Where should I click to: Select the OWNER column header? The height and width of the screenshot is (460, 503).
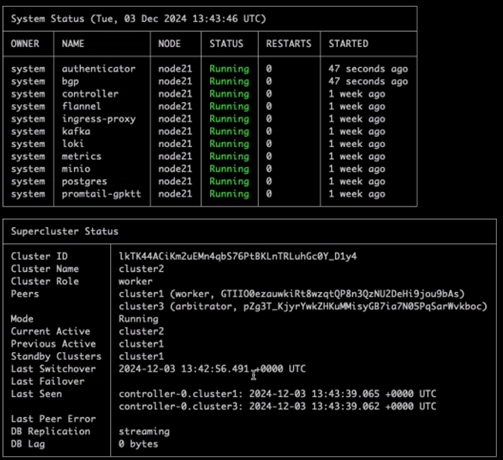tap(25, 44)
